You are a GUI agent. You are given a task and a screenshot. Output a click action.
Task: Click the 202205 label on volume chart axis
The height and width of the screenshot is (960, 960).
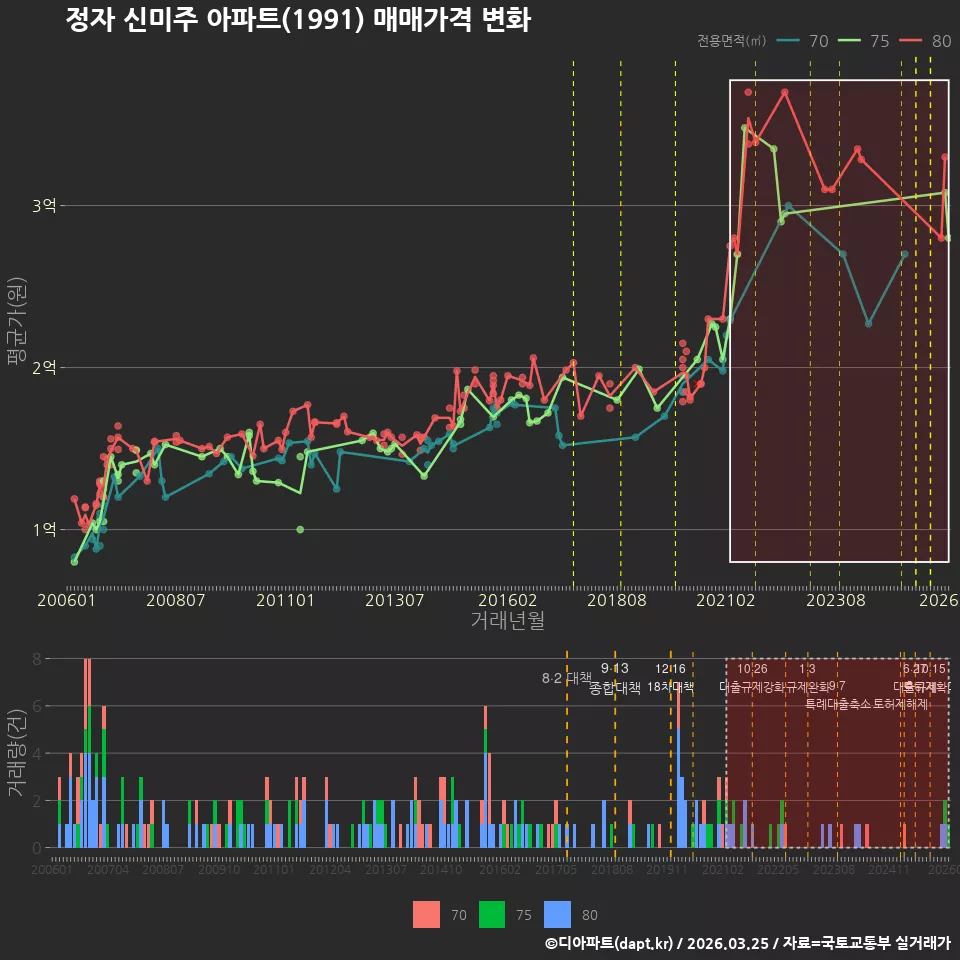point(778,869)
